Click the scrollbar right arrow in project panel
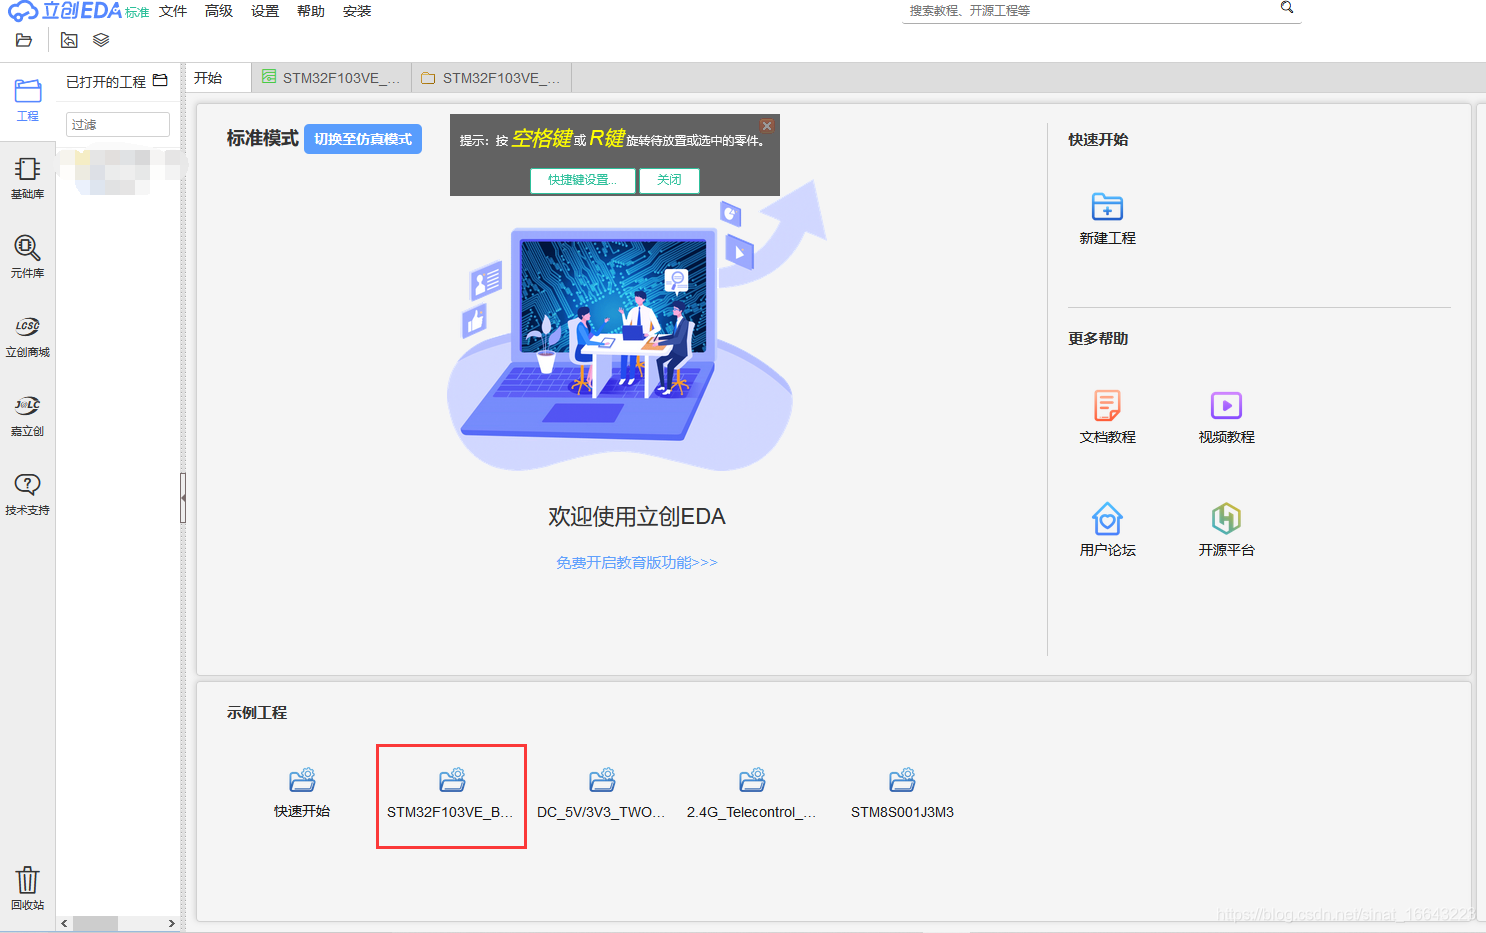Screen dimensions: 1486x933 171,923
